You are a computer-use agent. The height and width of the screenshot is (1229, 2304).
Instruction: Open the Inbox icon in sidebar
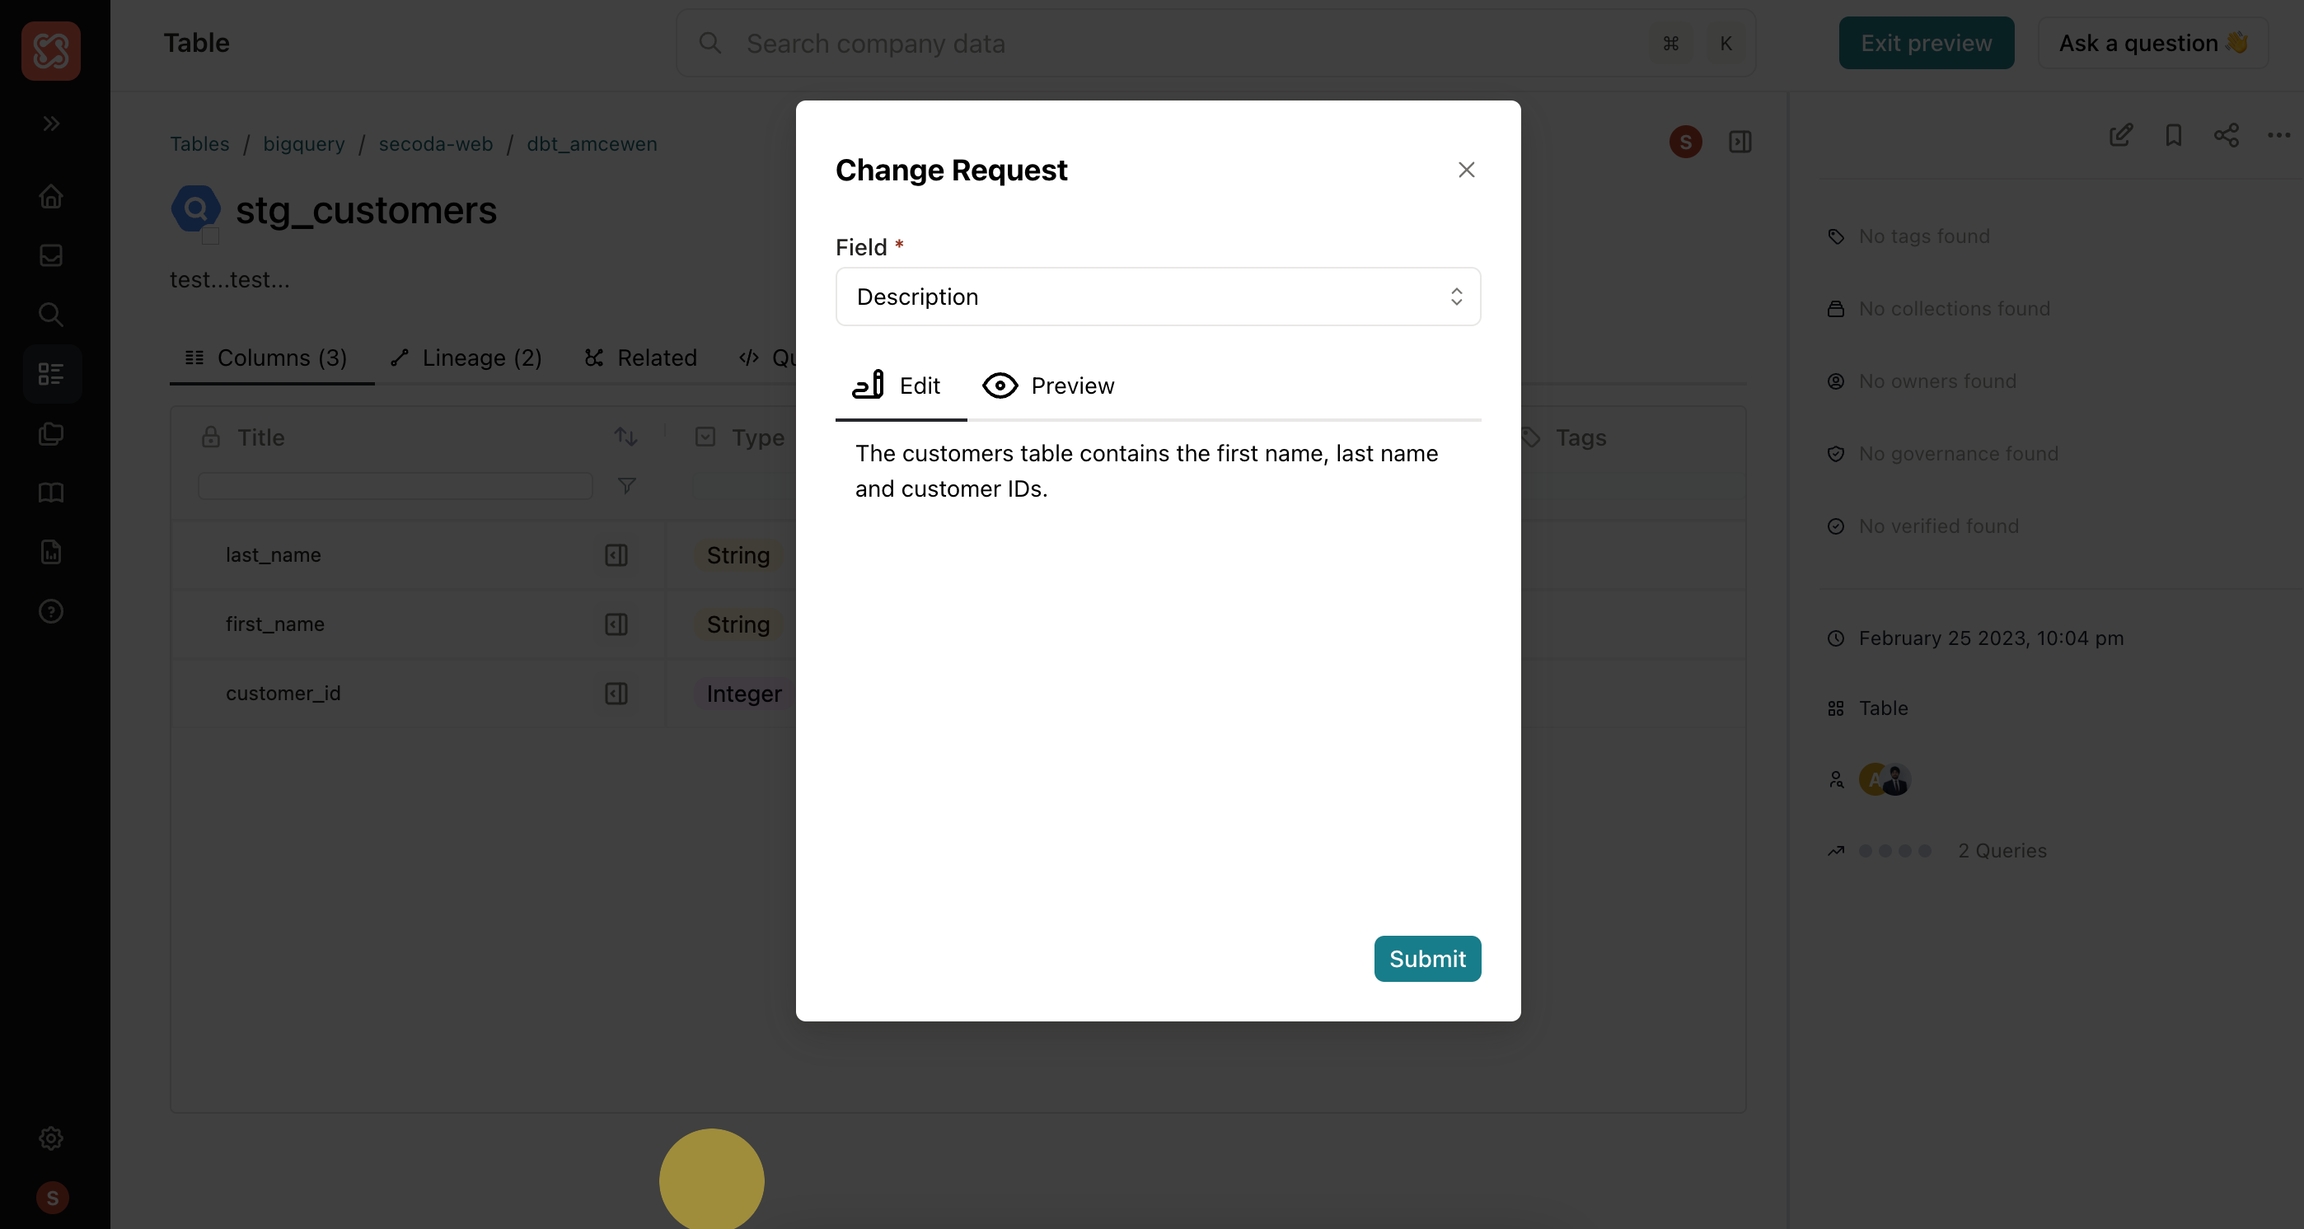pyautogui.click(x=51, y=255)
